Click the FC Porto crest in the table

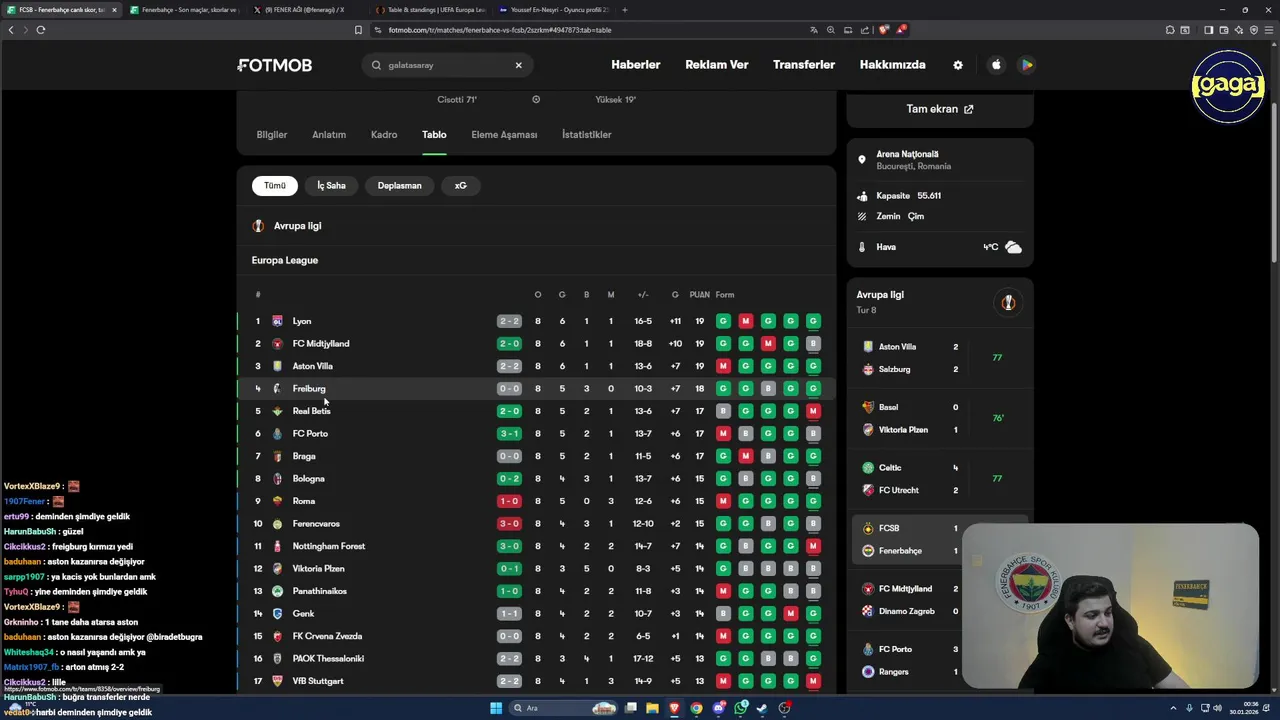point(277,434)
